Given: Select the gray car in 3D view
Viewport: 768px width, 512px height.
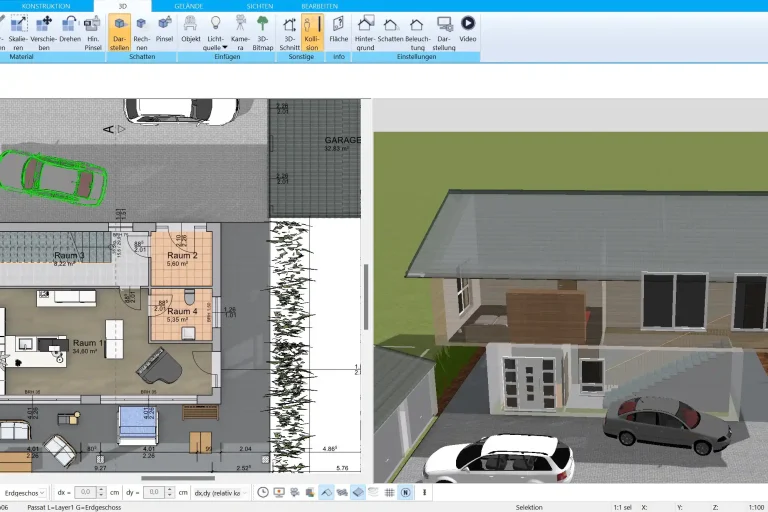Looking at the screenshot, I should tap(667, 424).
